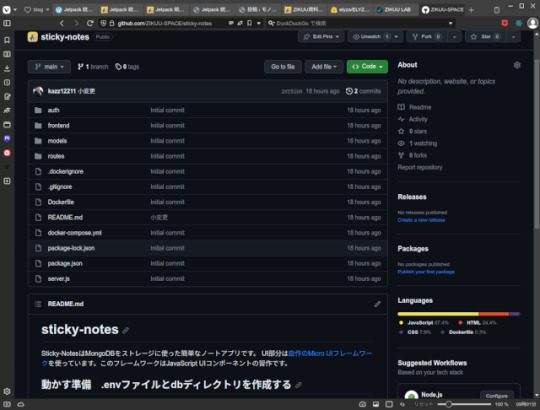540x410 pixels.
Task: Switch to the ZIKUU資料 tab
Action: click(x=305, y=10)
